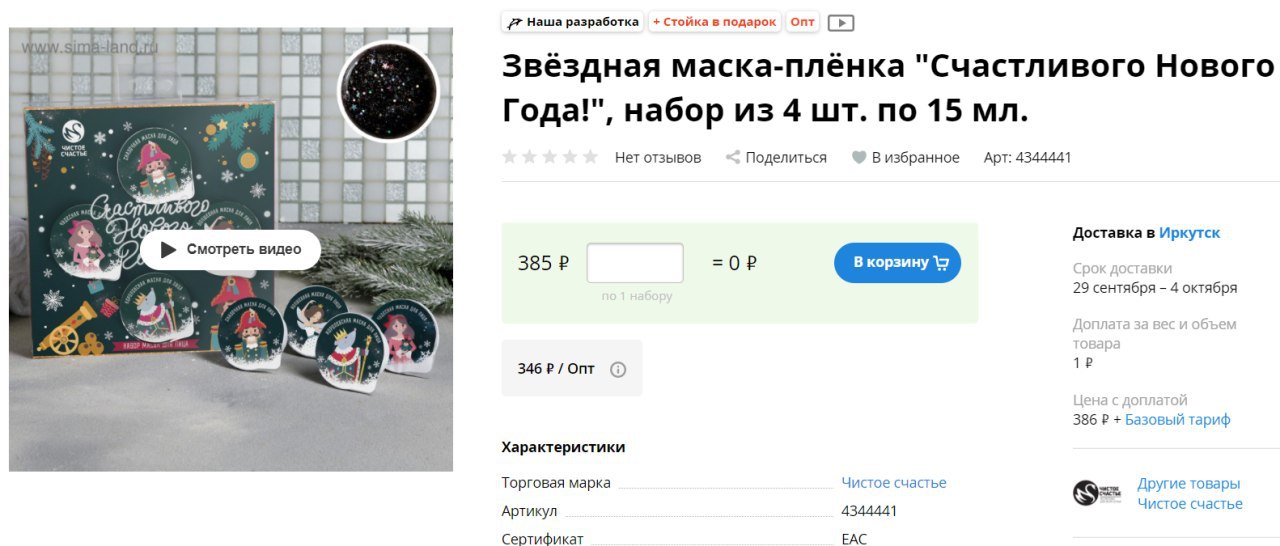Rate product with the fifth star

click(590, 157)
